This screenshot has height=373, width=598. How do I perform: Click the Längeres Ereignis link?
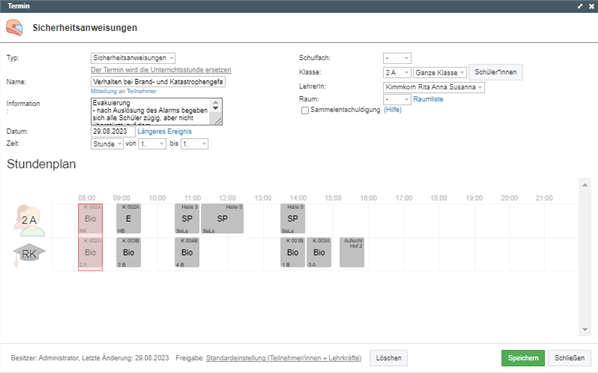[x=164, y=132]
